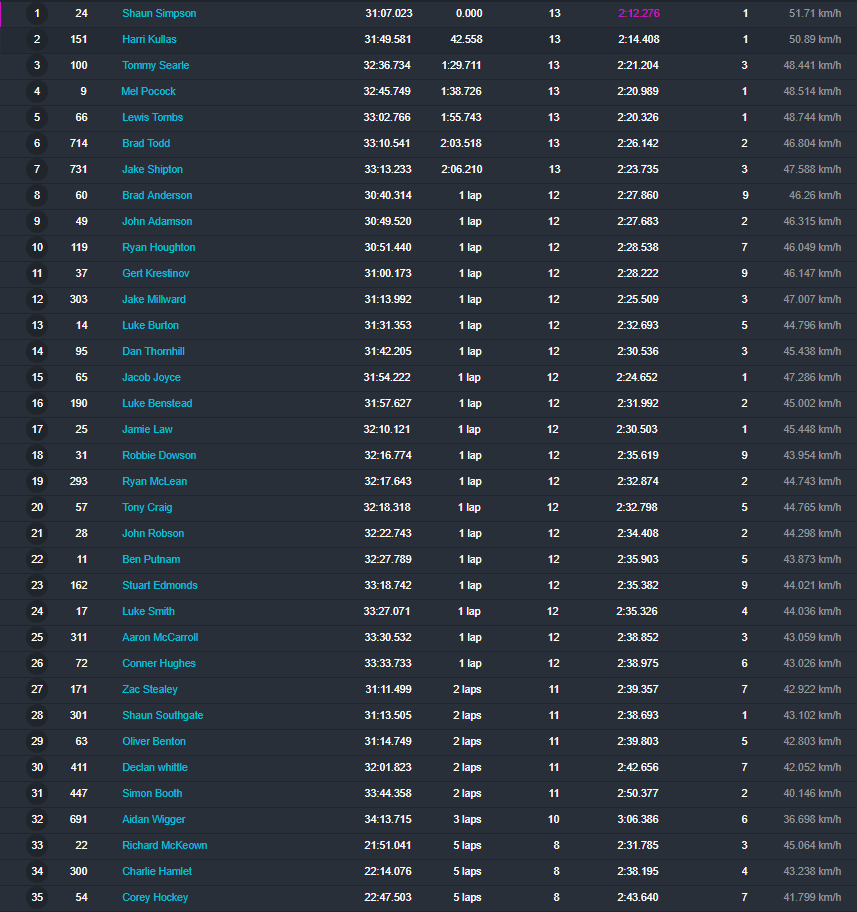Click position badge 35 in the last row
Image resolution: width=857 pixels, height=912 pixels.
pos(37,898)
